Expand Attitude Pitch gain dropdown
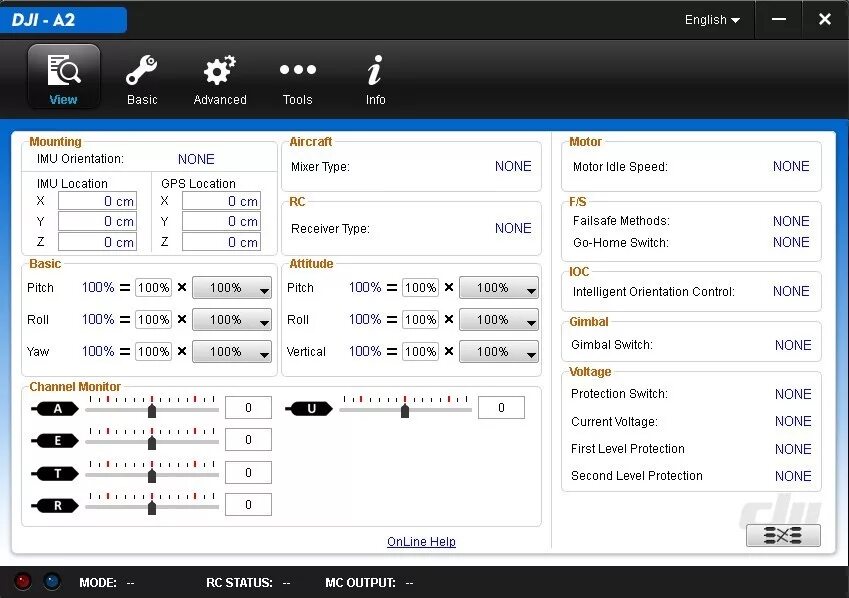The width and height of the screenshot is (849, 598). 499,288
